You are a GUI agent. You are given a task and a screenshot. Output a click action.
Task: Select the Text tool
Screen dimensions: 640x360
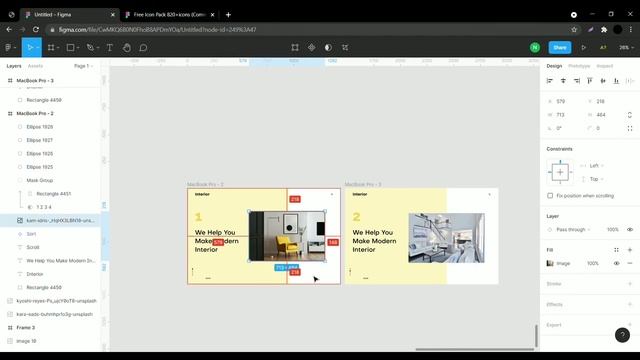point(110,48)
